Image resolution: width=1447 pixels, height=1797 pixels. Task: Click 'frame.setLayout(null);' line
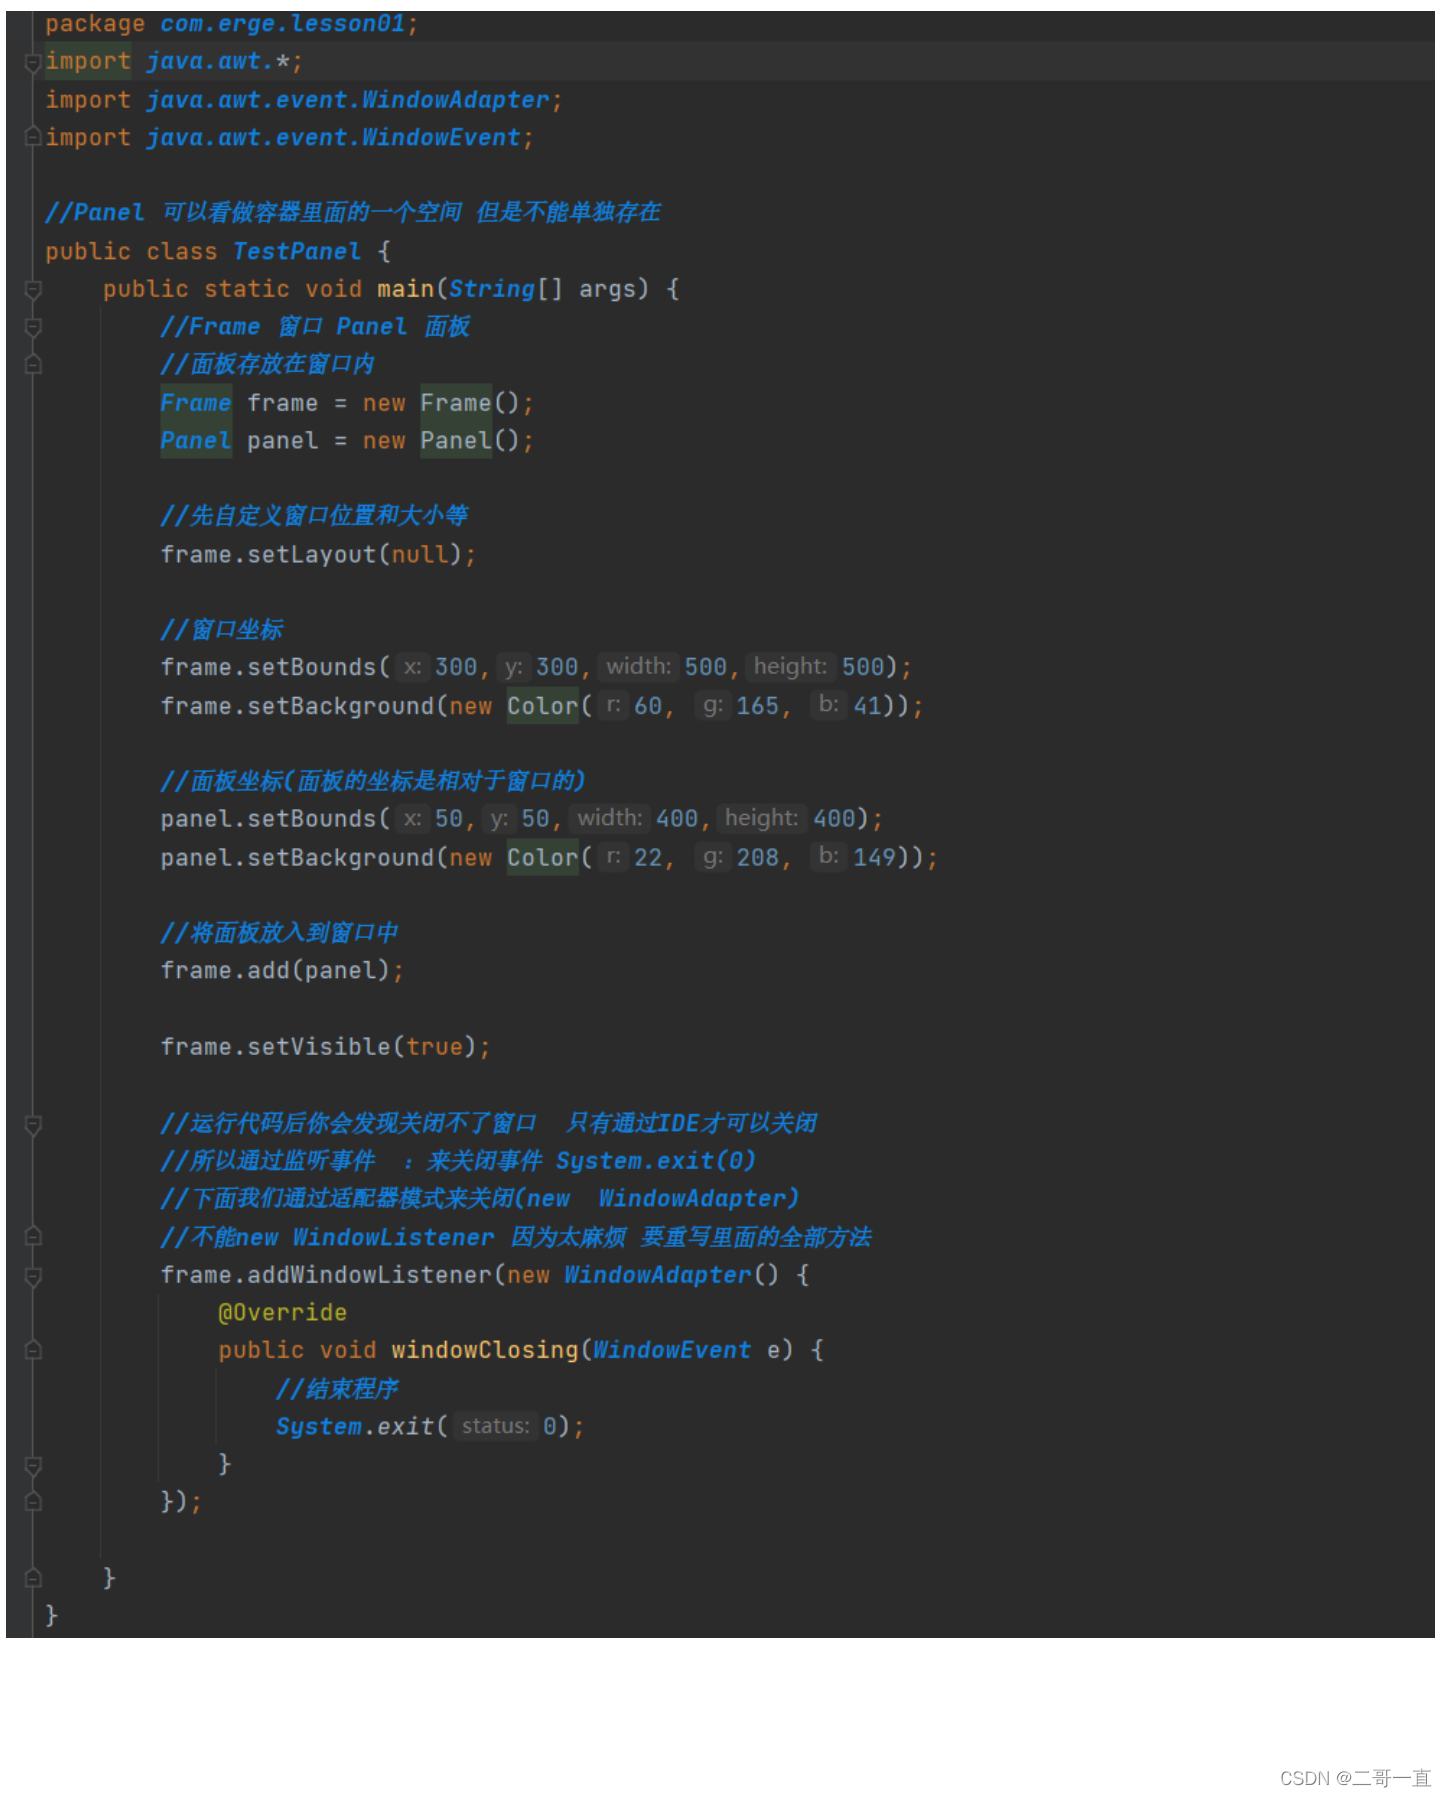coord(318,555)
